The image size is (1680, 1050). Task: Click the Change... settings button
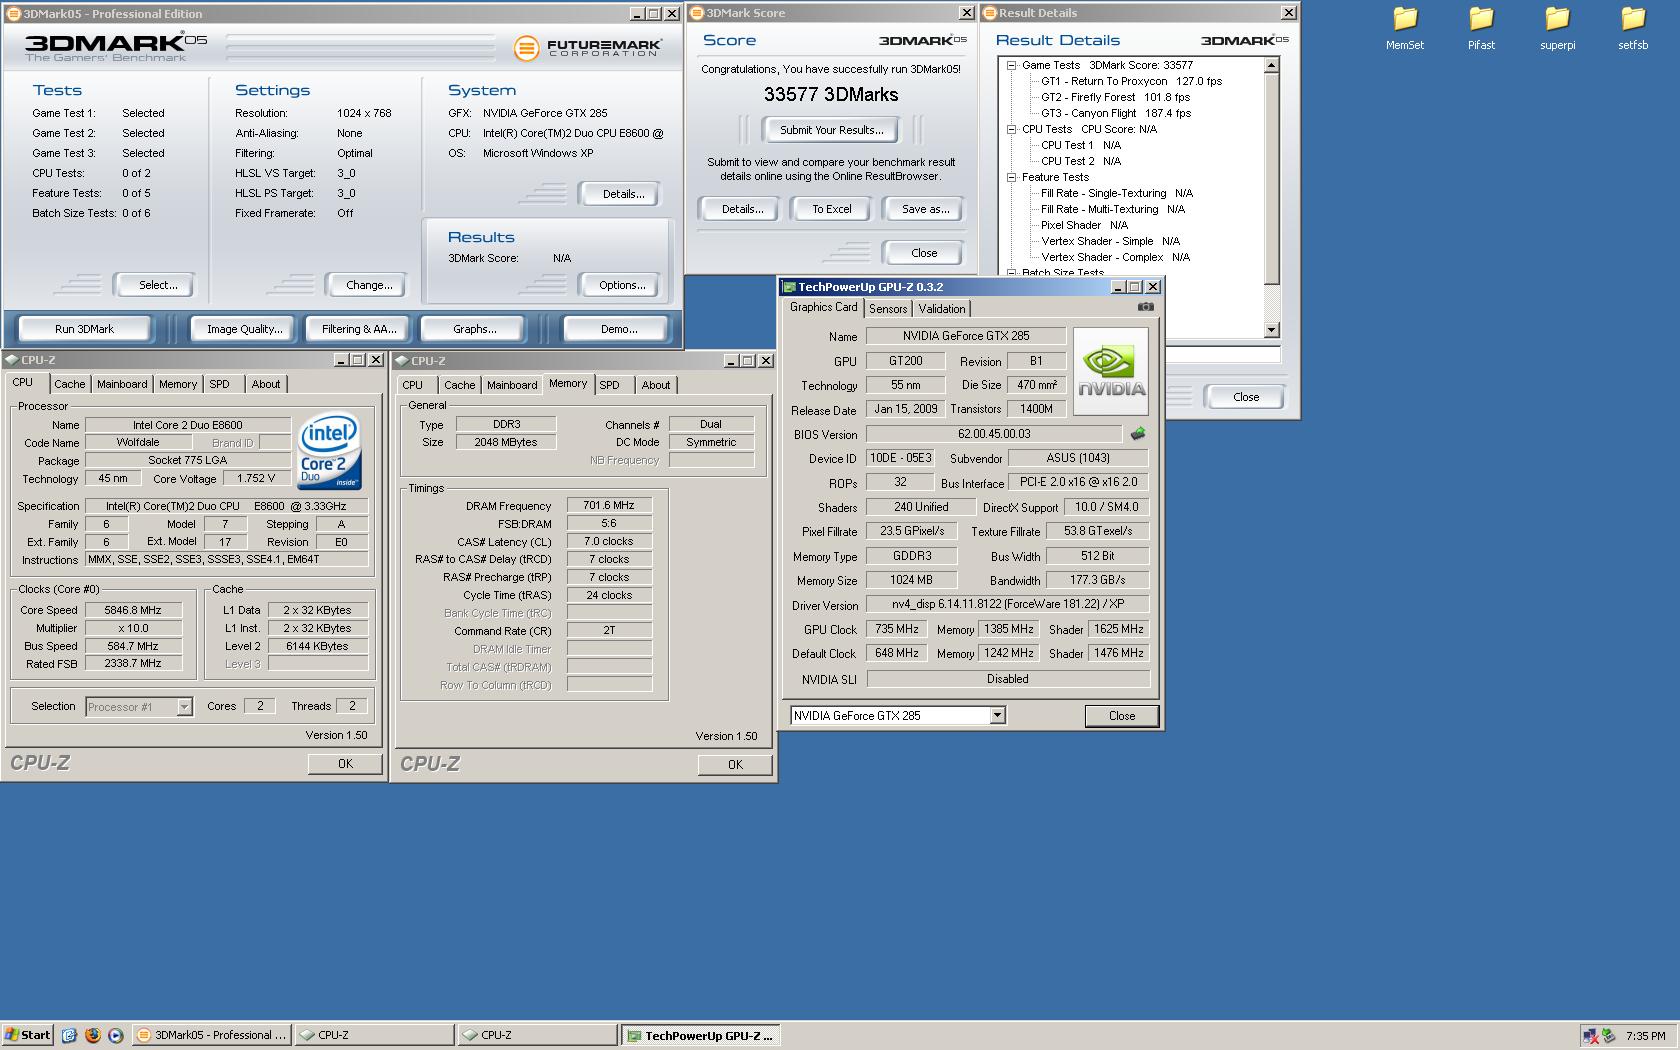(369, 285)
